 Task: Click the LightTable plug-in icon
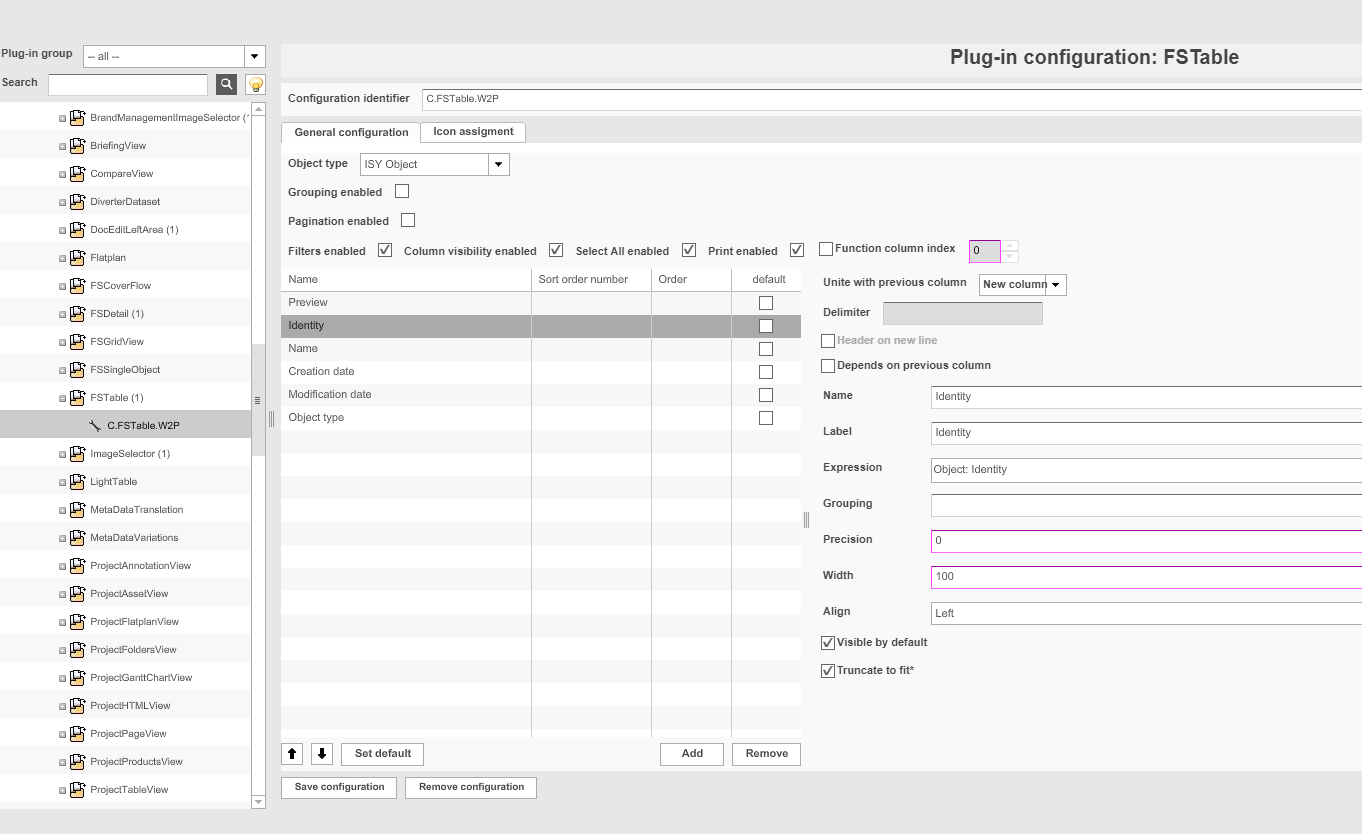tap(78, 482)
